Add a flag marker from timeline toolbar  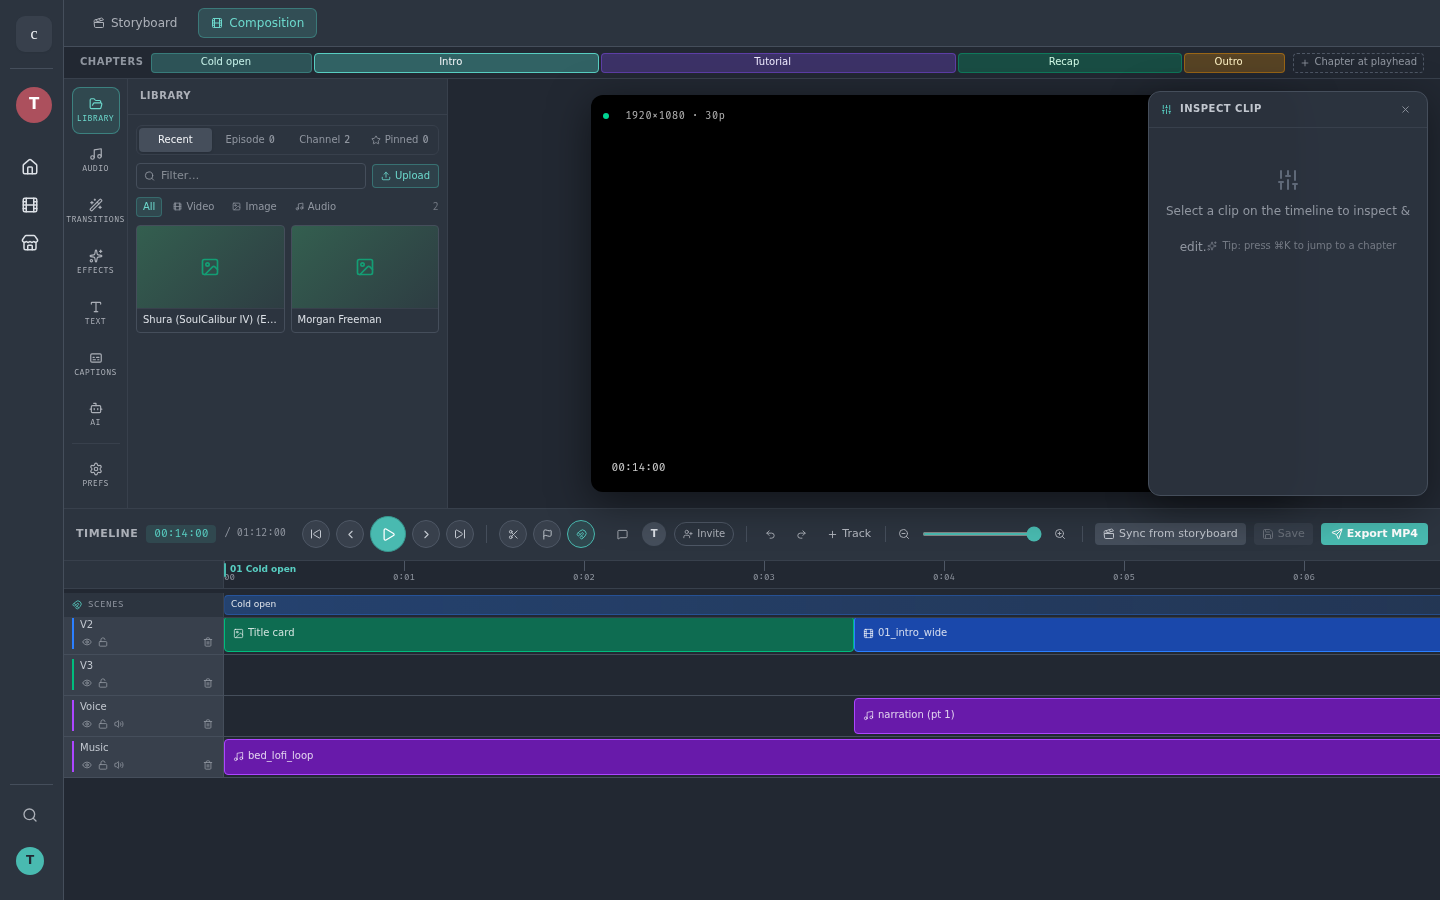tap(547, 534)
